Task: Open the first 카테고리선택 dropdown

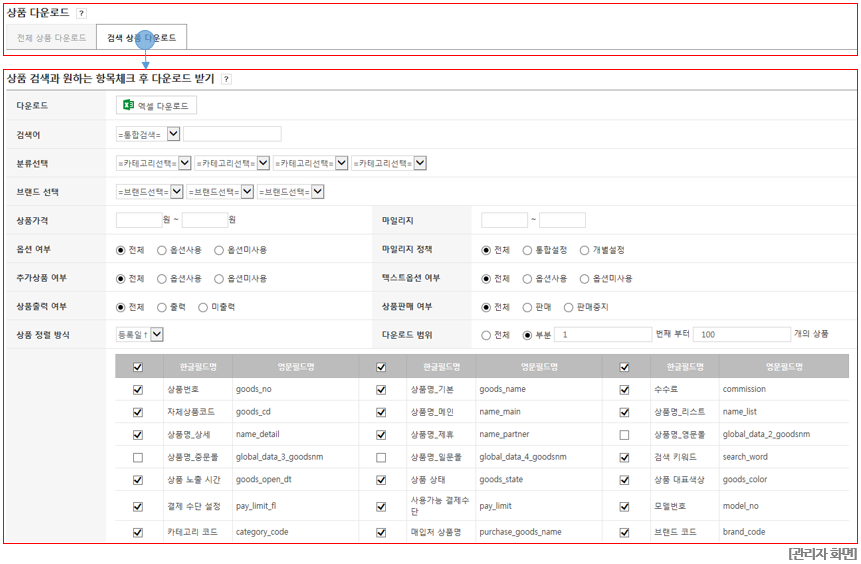Action: pyautogui.click(x=153, y=163)
